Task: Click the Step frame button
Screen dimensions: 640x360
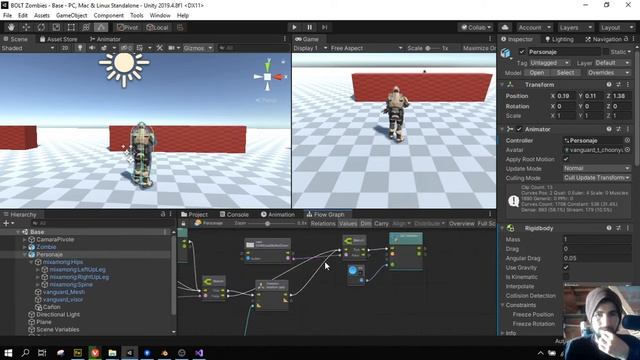Action: click(x=324, y=27)
